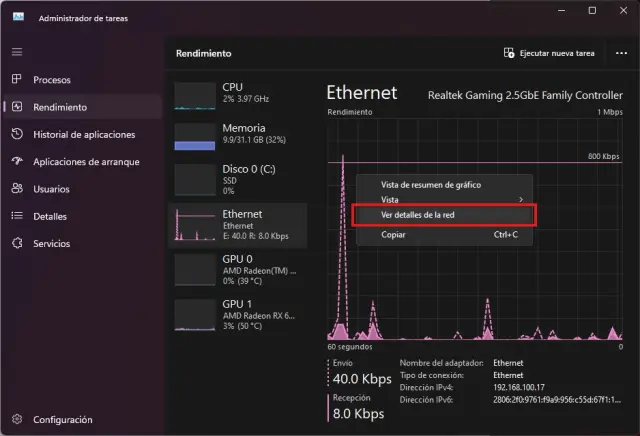Open the Aplicaciones de arranque icon
Image resolution: width=640 pixels, height=436 pixels.
point(17,161)
